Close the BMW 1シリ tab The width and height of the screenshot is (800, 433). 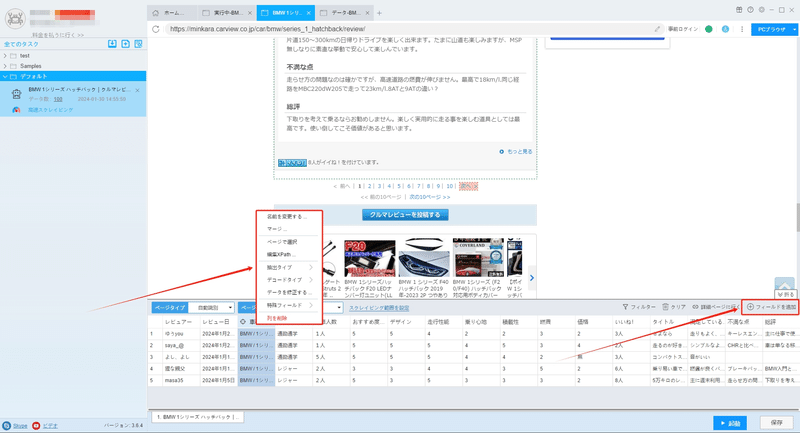click(309, 13)
